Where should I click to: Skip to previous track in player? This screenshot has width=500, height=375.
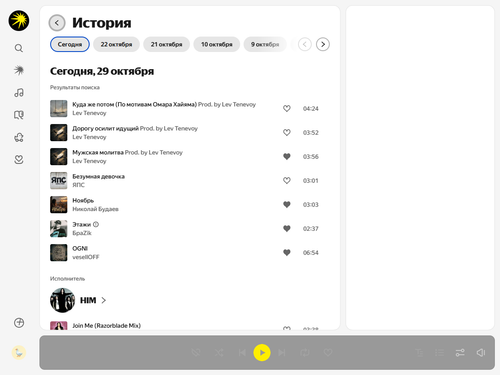click(x=242, y=353)
